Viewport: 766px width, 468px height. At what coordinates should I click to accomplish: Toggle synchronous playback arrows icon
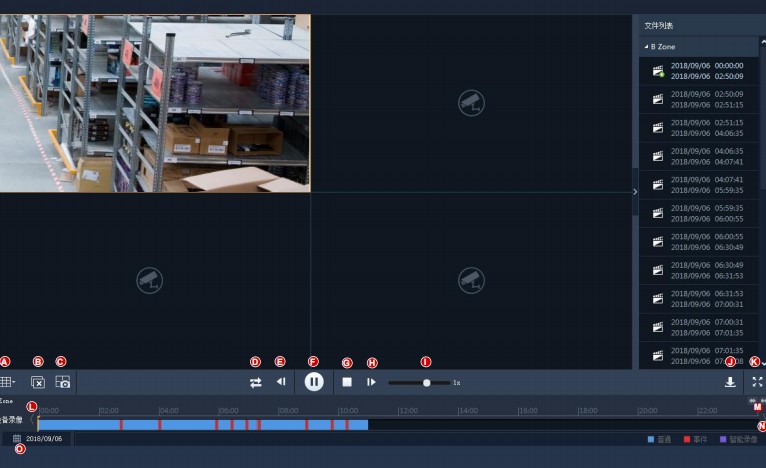[255, 382]
